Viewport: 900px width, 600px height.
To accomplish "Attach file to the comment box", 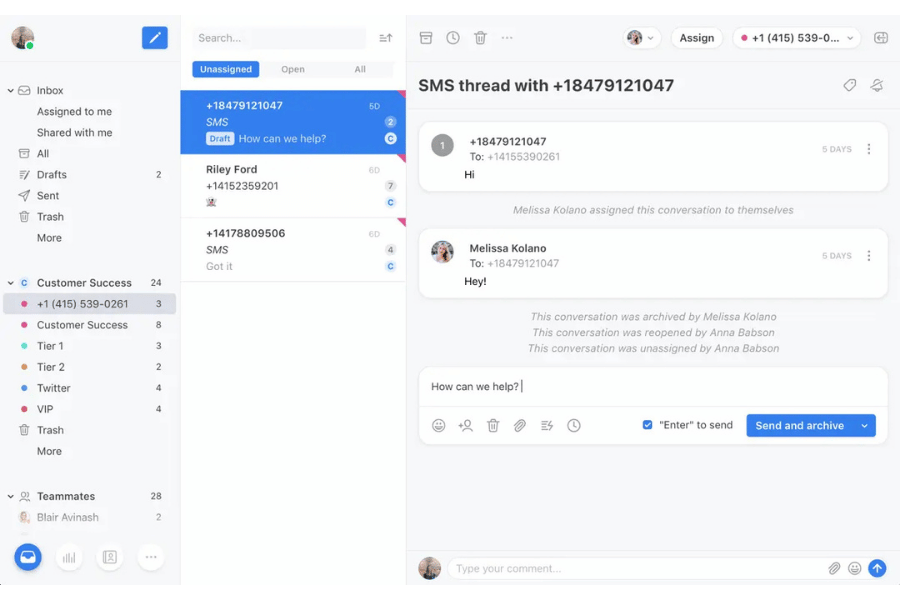I will pos(834,568).
